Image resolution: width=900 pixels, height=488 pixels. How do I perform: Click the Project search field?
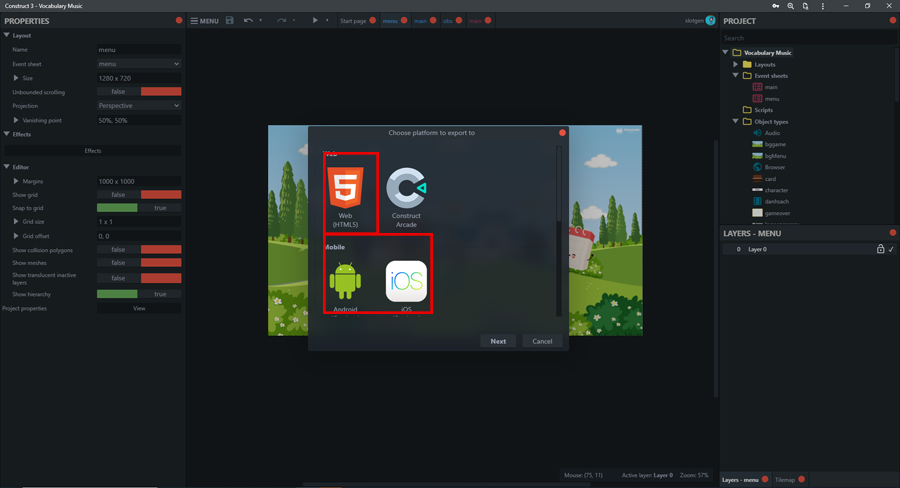pyautogui.click(x=808, y=38)
